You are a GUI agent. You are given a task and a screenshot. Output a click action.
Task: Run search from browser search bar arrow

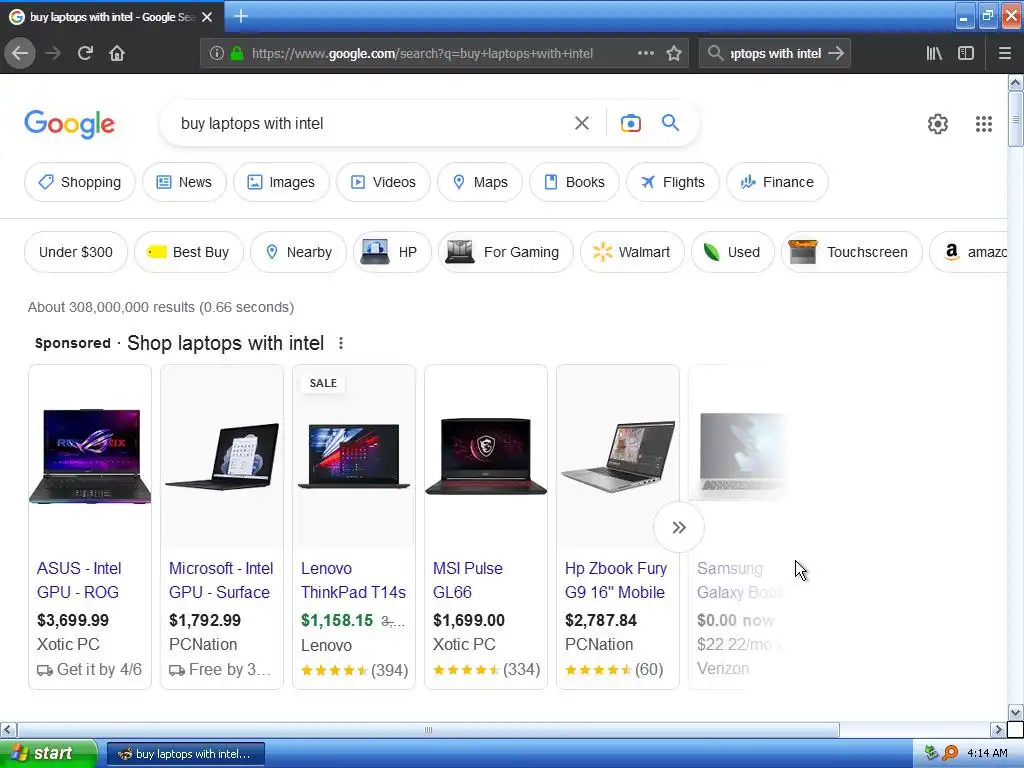coord(836,53)
